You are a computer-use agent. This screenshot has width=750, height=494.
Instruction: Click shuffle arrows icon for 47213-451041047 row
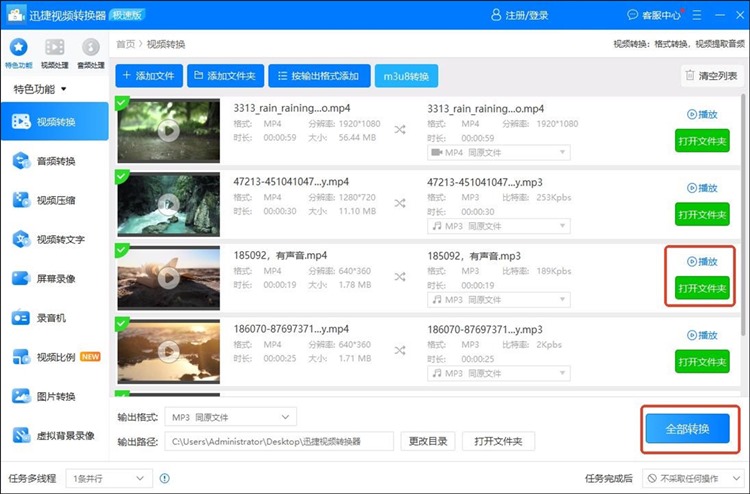[x=400, y=203]
